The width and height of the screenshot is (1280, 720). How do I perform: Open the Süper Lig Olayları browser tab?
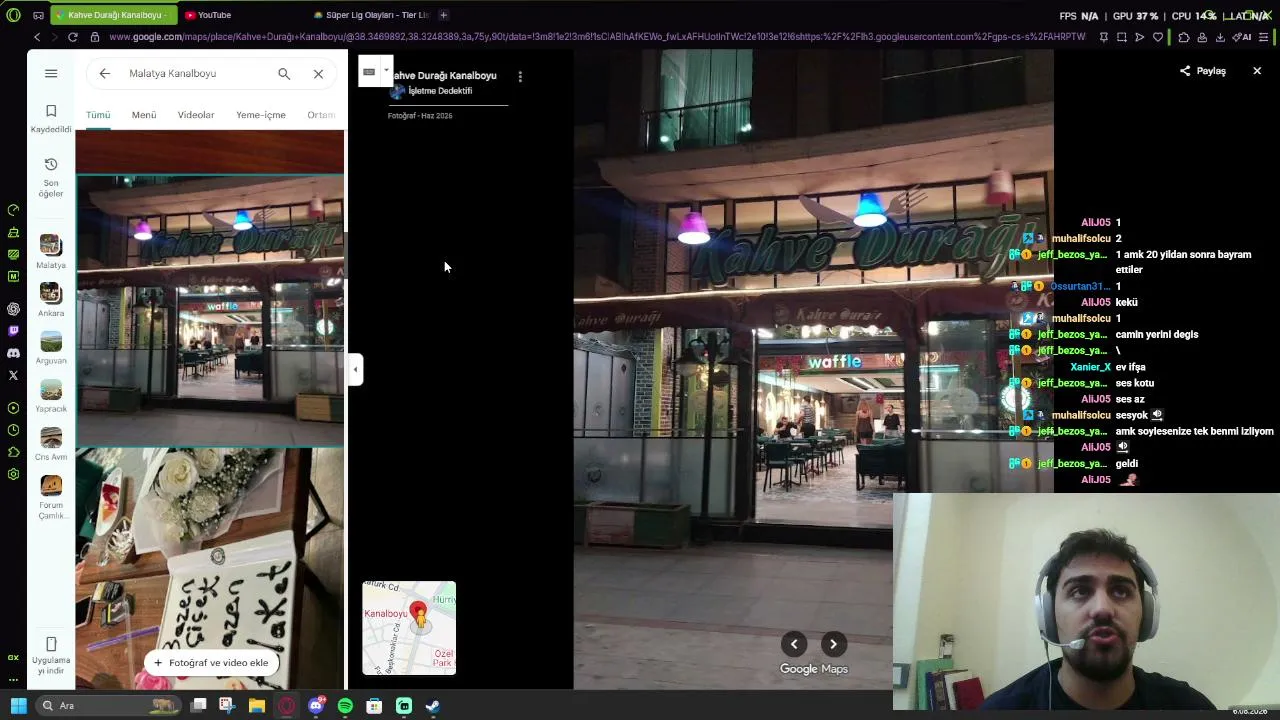(370, 15)
